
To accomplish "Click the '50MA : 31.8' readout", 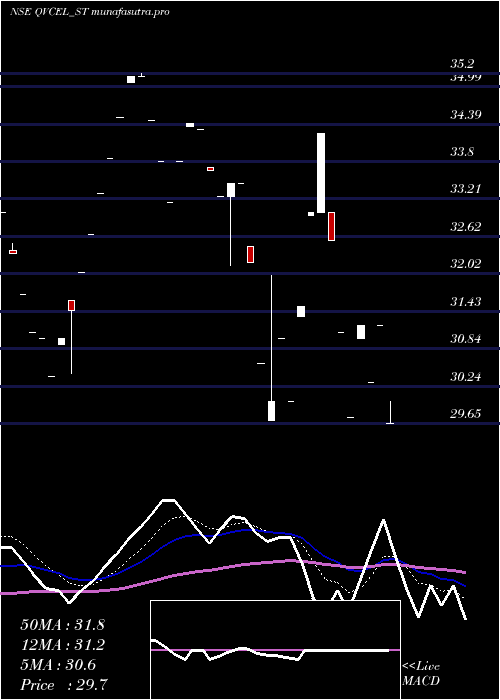I will (62, 625).
